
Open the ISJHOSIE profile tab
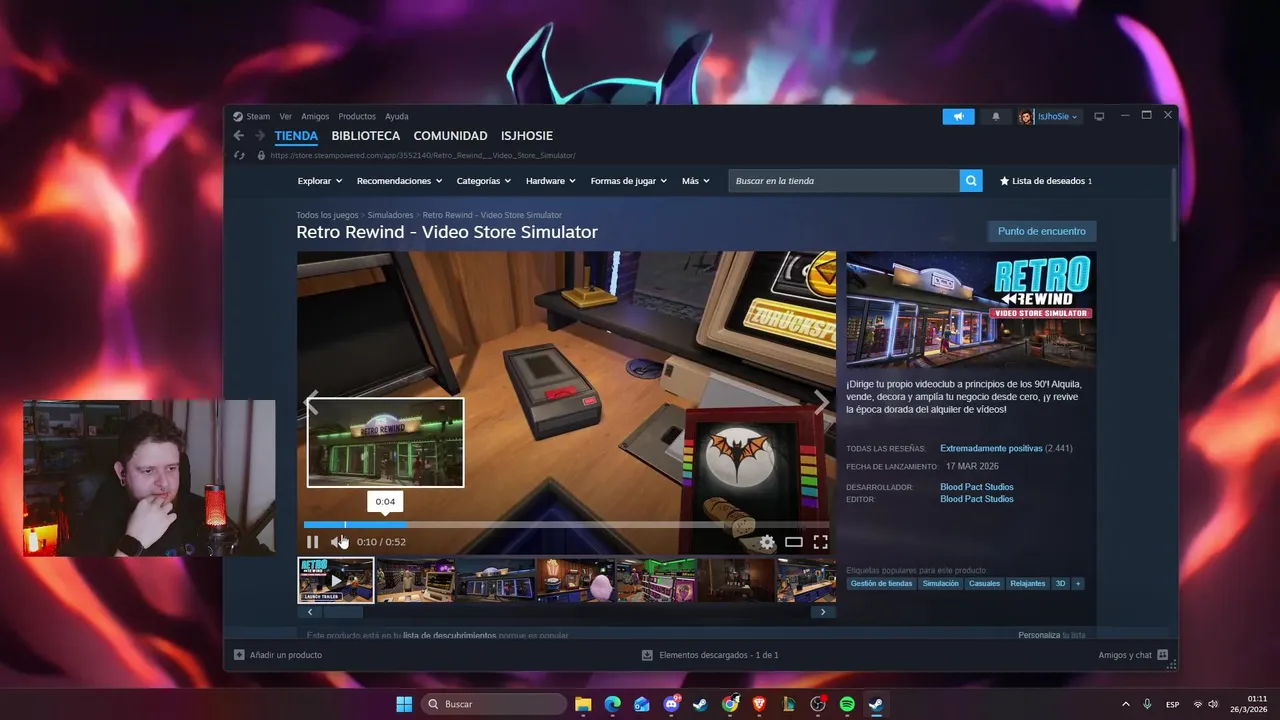527,136
